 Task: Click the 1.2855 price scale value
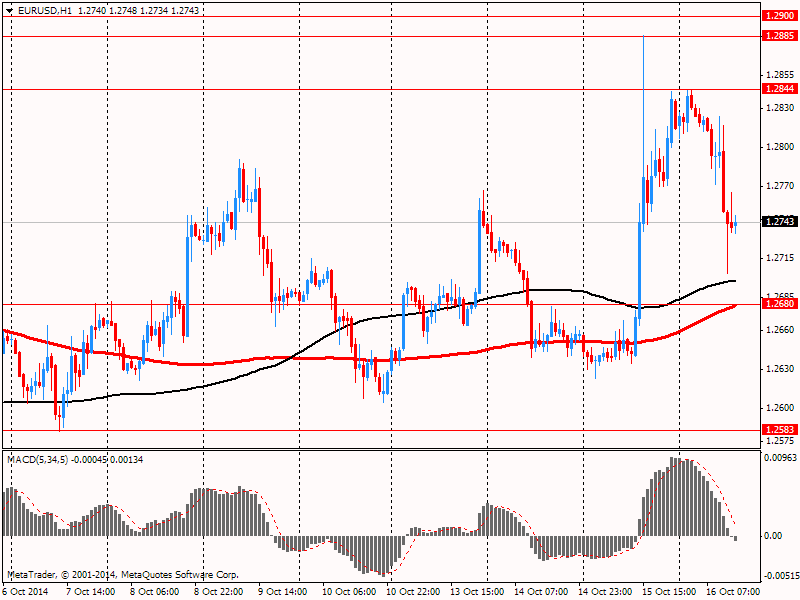click(780, 74)
